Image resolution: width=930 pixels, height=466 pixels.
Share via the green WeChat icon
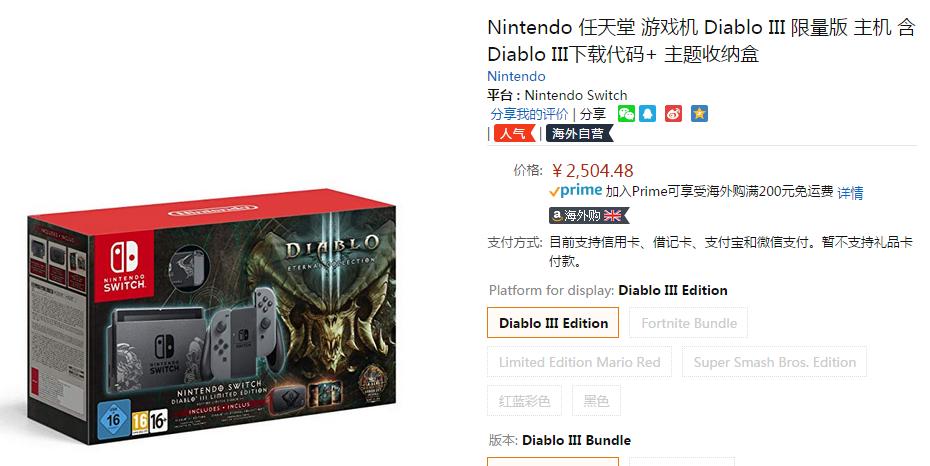(x=626, y=114)
